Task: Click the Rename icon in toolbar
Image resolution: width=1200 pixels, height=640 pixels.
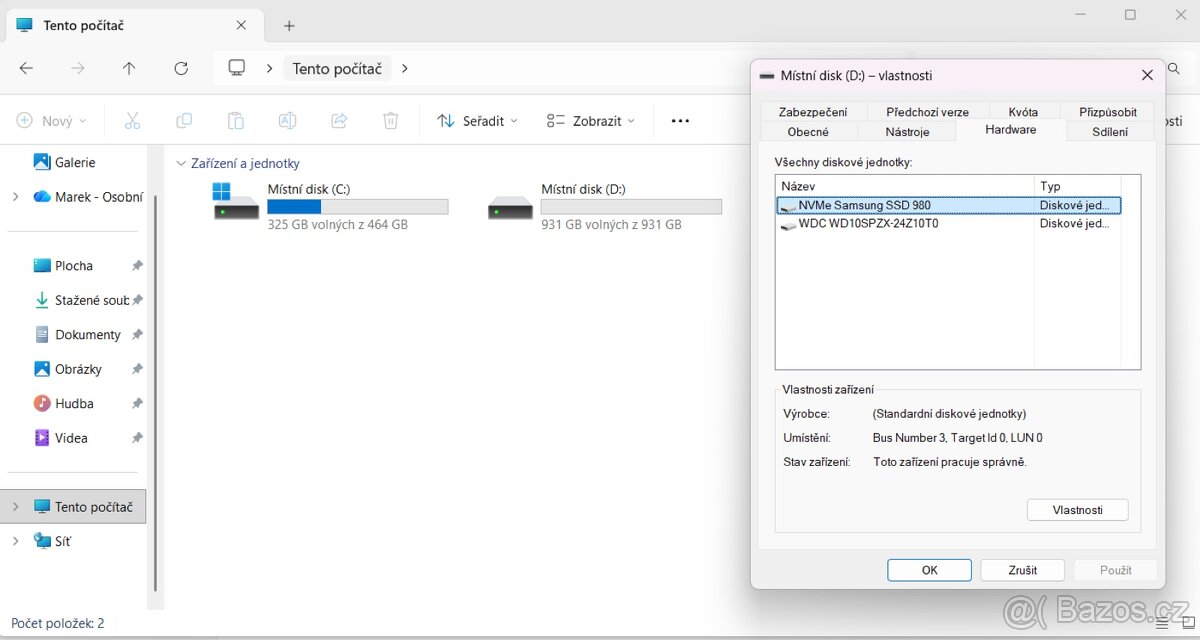Action: click(287, 121)
